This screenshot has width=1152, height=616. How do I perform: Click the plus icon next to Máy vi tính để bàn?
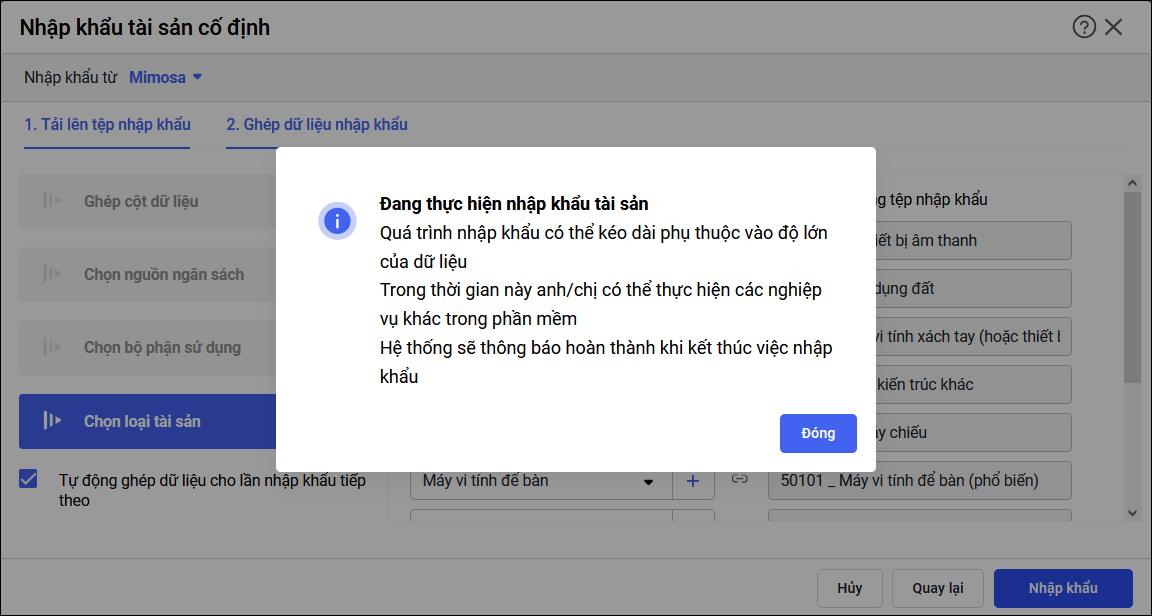point(693,481)
